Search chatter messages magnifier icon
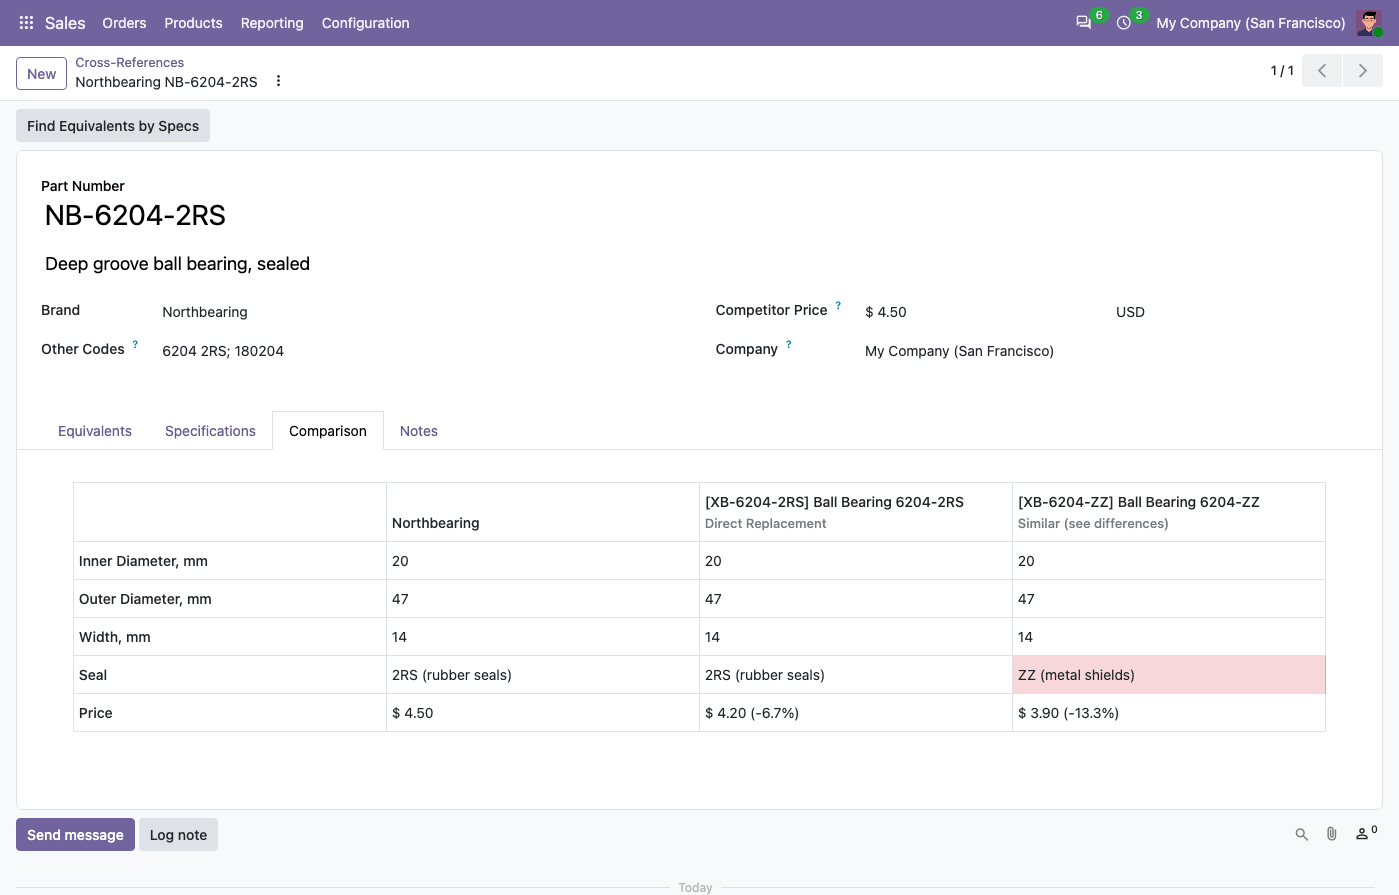 click(x=1301, y=834)
